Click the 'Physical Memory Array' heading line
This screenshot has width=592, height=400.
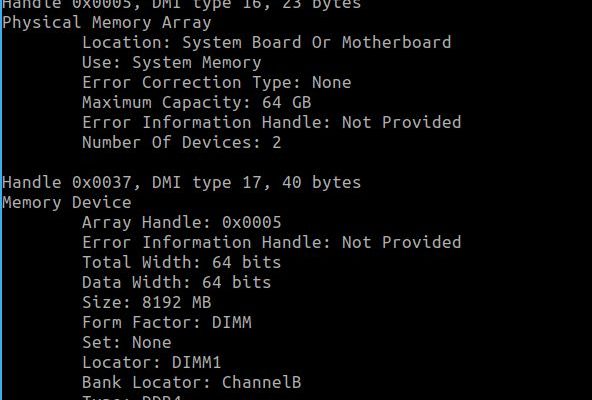107,23
